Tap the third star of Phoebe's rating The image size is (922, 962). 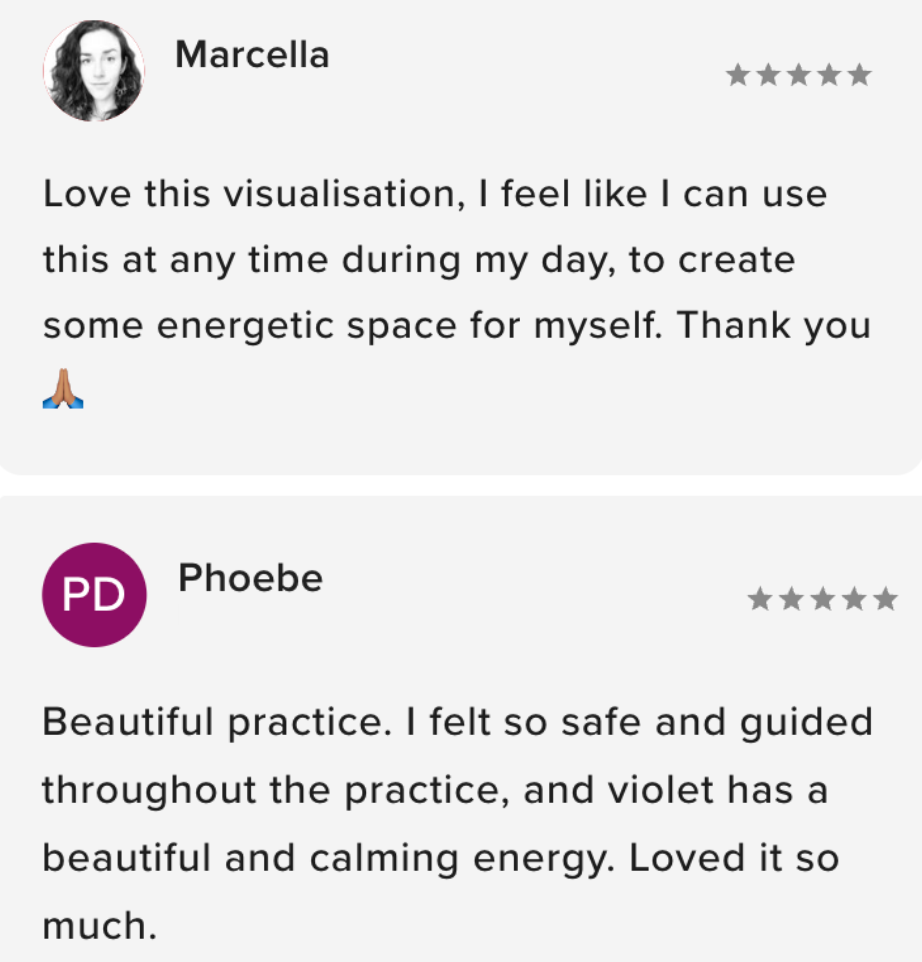(822, 600)
